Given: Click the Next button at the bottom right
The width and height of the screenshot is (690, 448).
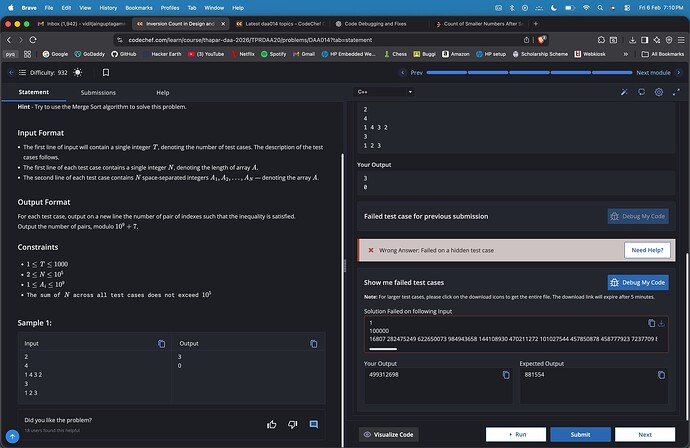Looking at the screenshot, I should pyautogui.click(x=645, y=434).
